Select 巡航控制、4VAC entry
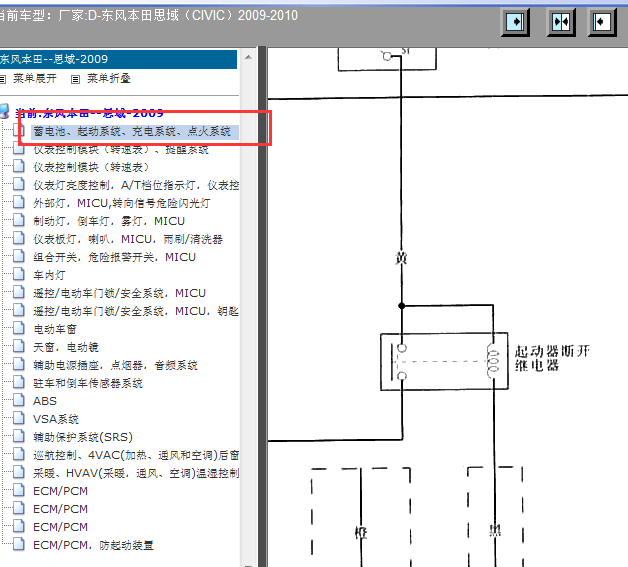 (136, 455)
